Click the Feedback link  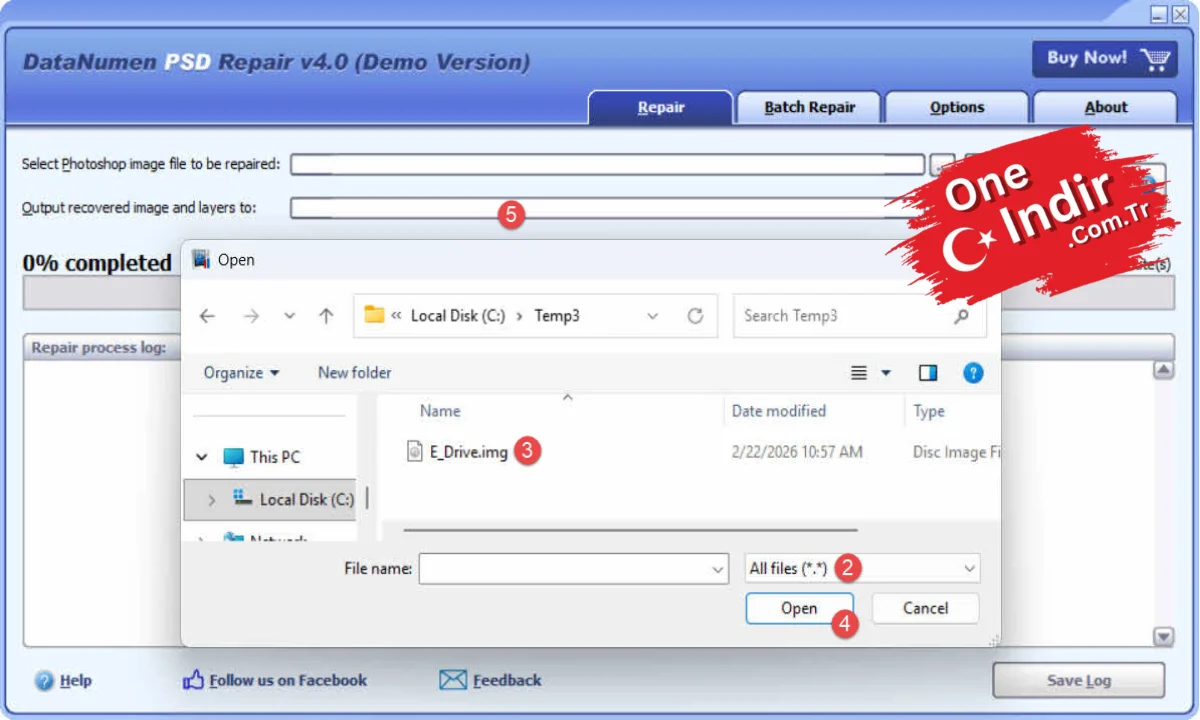pos(507,681)
